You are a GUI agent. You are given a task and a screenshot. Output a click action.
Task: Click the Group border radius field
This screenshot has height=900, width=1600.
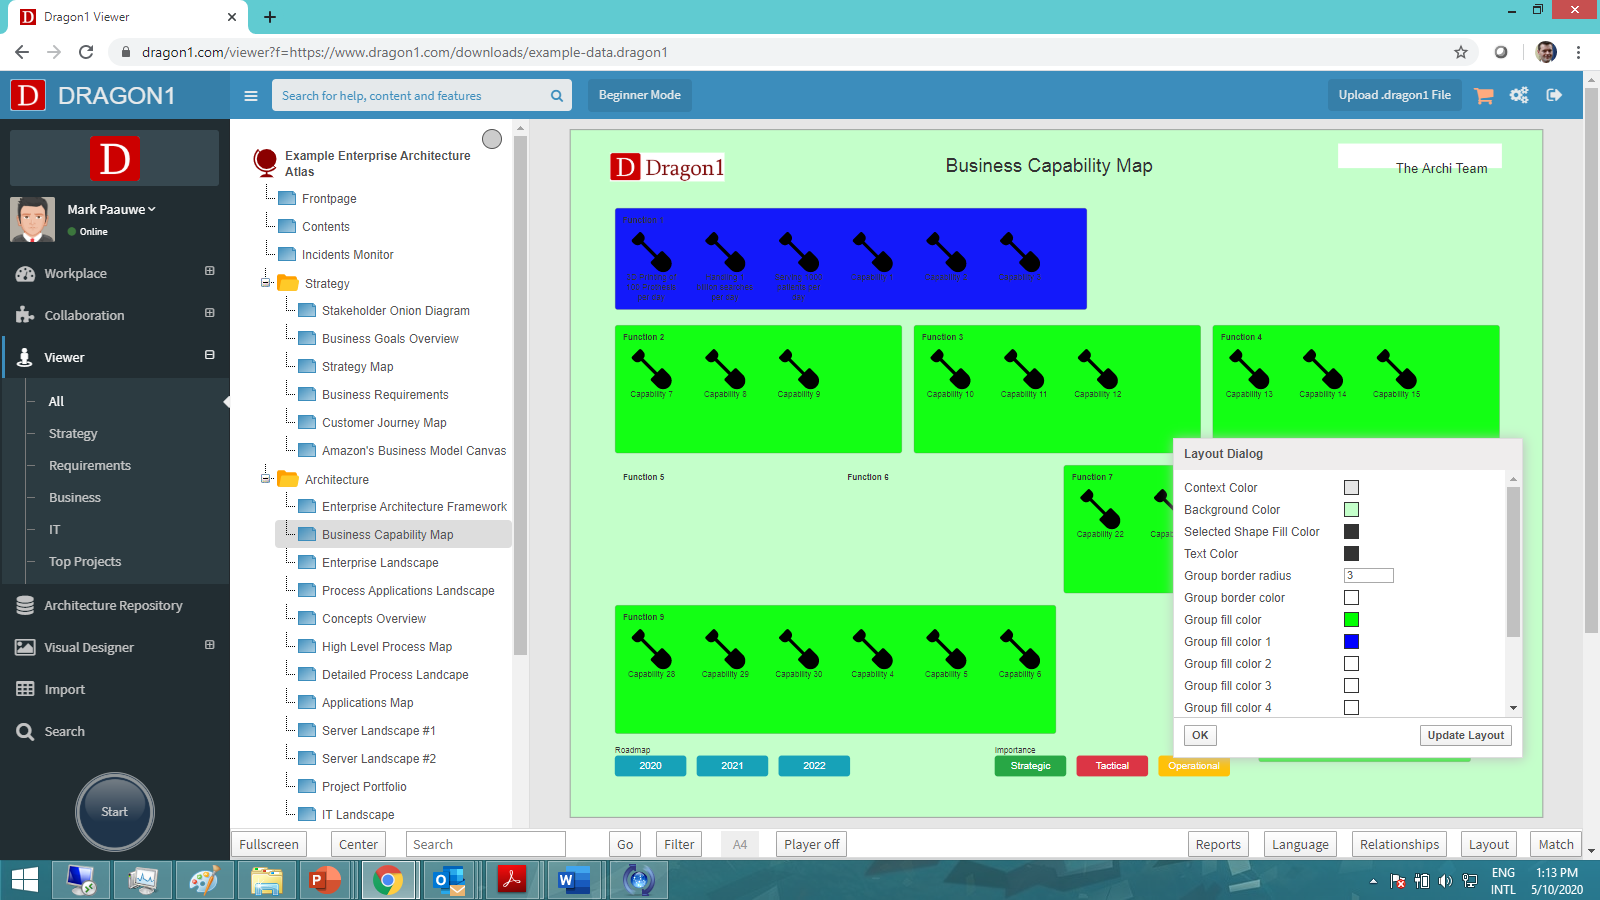[1368, 576]
